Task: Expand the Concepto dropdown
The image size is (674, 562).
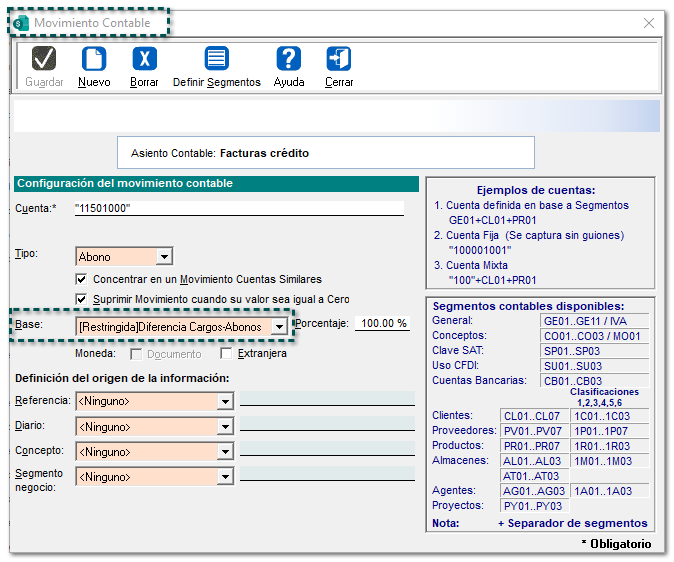Action: click(x=225, y=452)
